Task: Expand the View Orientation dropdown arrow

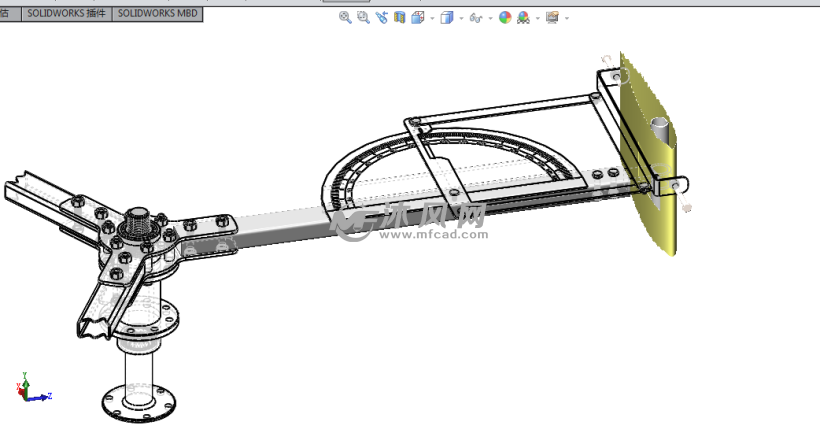Action: (x=432, y=18)
